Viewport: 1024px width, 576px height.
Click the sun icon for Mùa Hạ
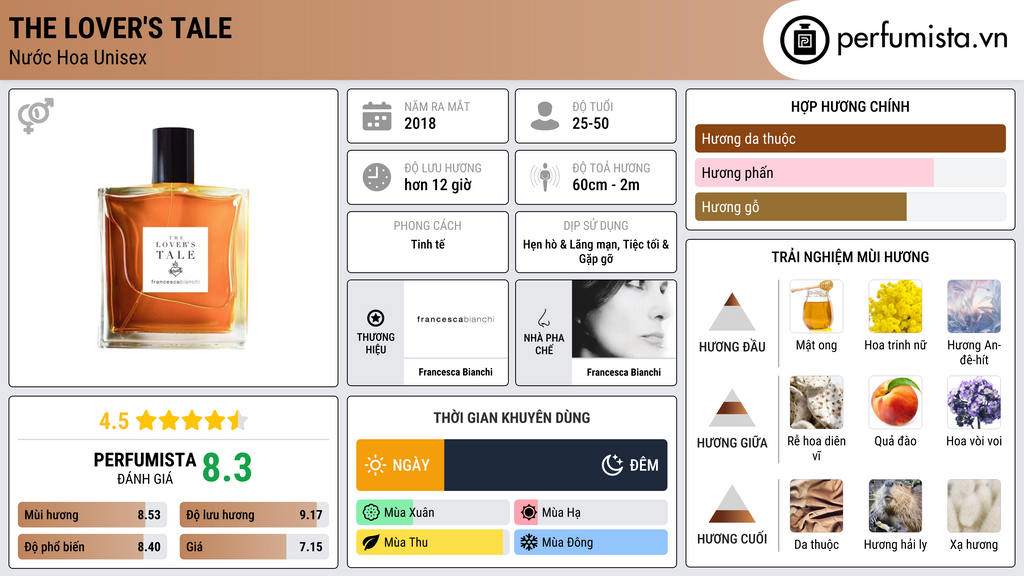528,513
